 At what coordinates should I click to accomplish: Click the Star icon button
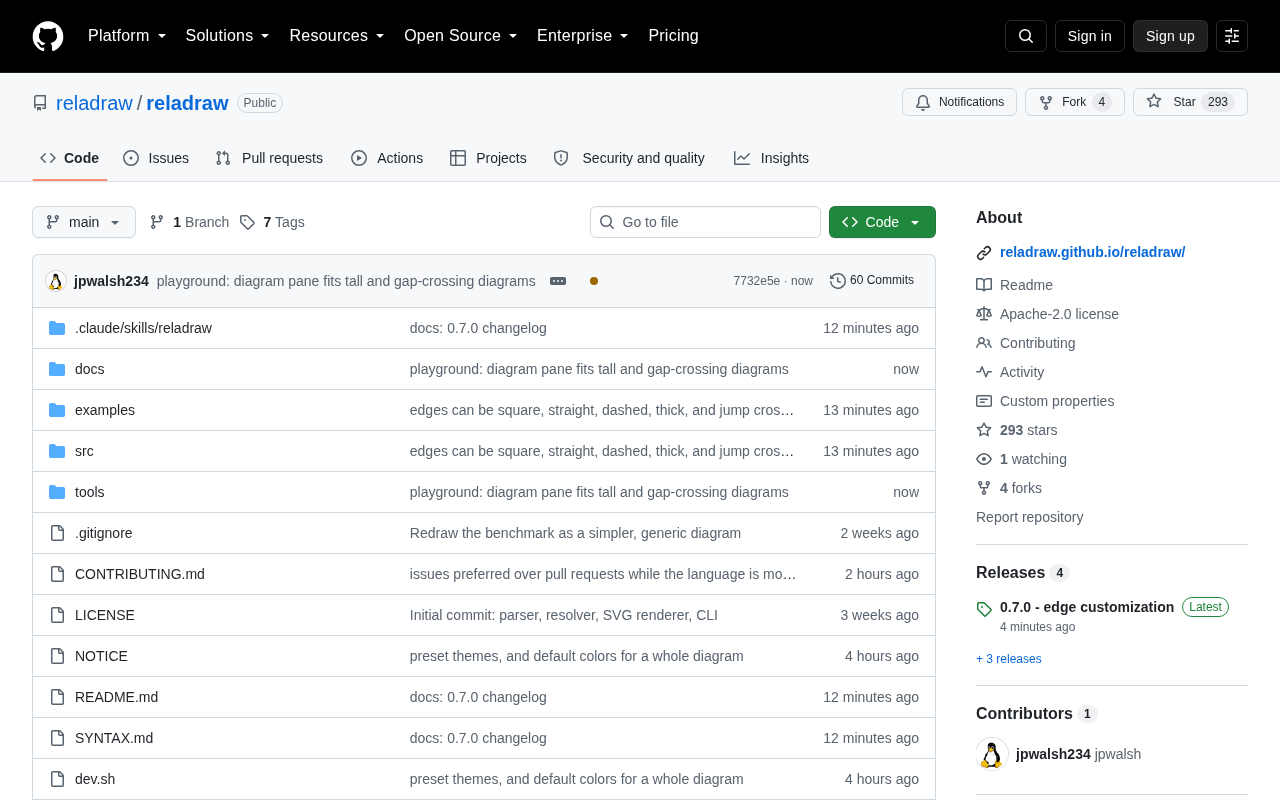point(1190,102)
